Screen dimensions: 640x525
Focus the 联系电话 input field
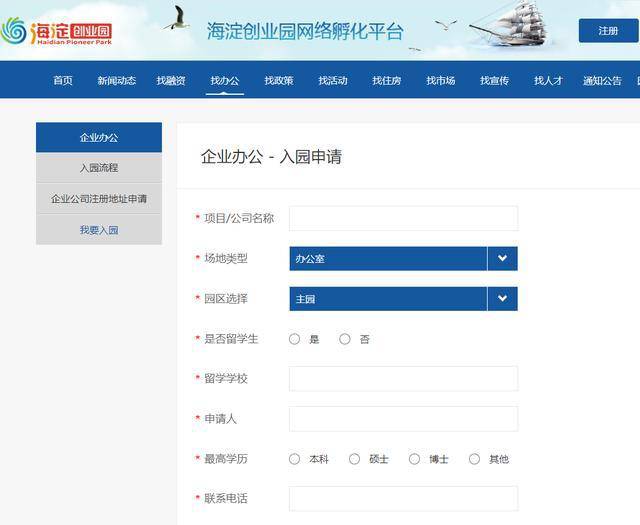tap(403, 498)
